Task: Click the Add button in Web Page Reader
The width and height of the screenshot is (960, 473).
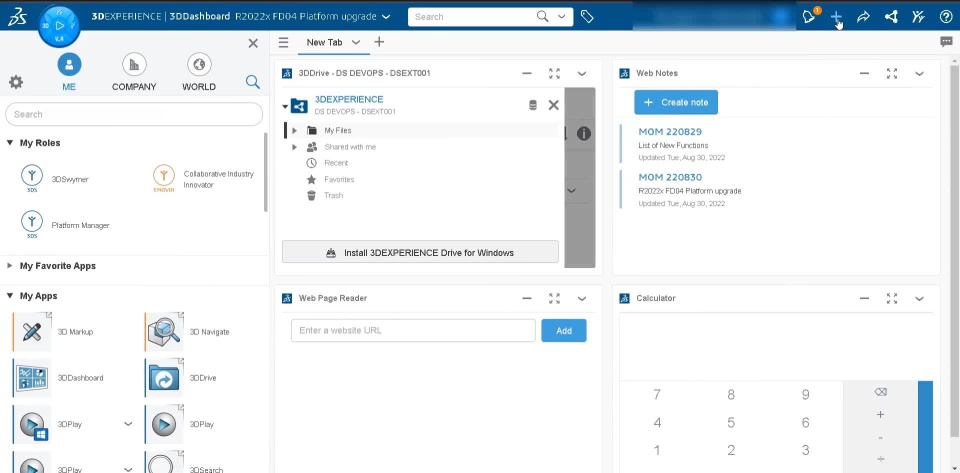Action: click(564, 330)
